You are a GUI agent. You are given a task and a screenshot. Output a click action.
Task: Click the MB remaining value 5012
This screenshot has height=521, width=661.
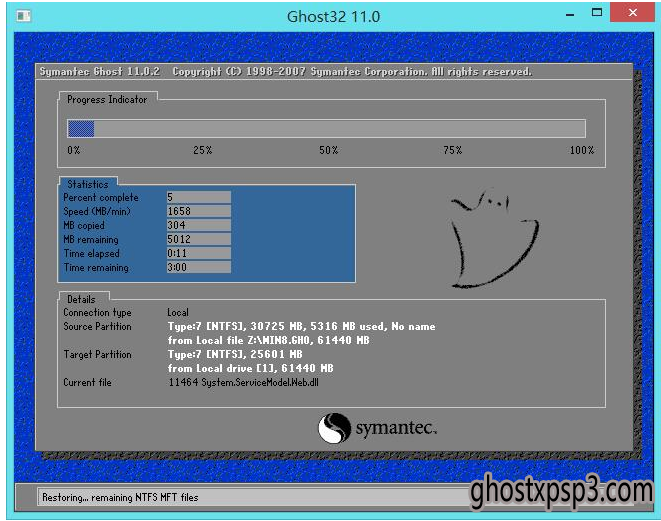coord(199,239)
